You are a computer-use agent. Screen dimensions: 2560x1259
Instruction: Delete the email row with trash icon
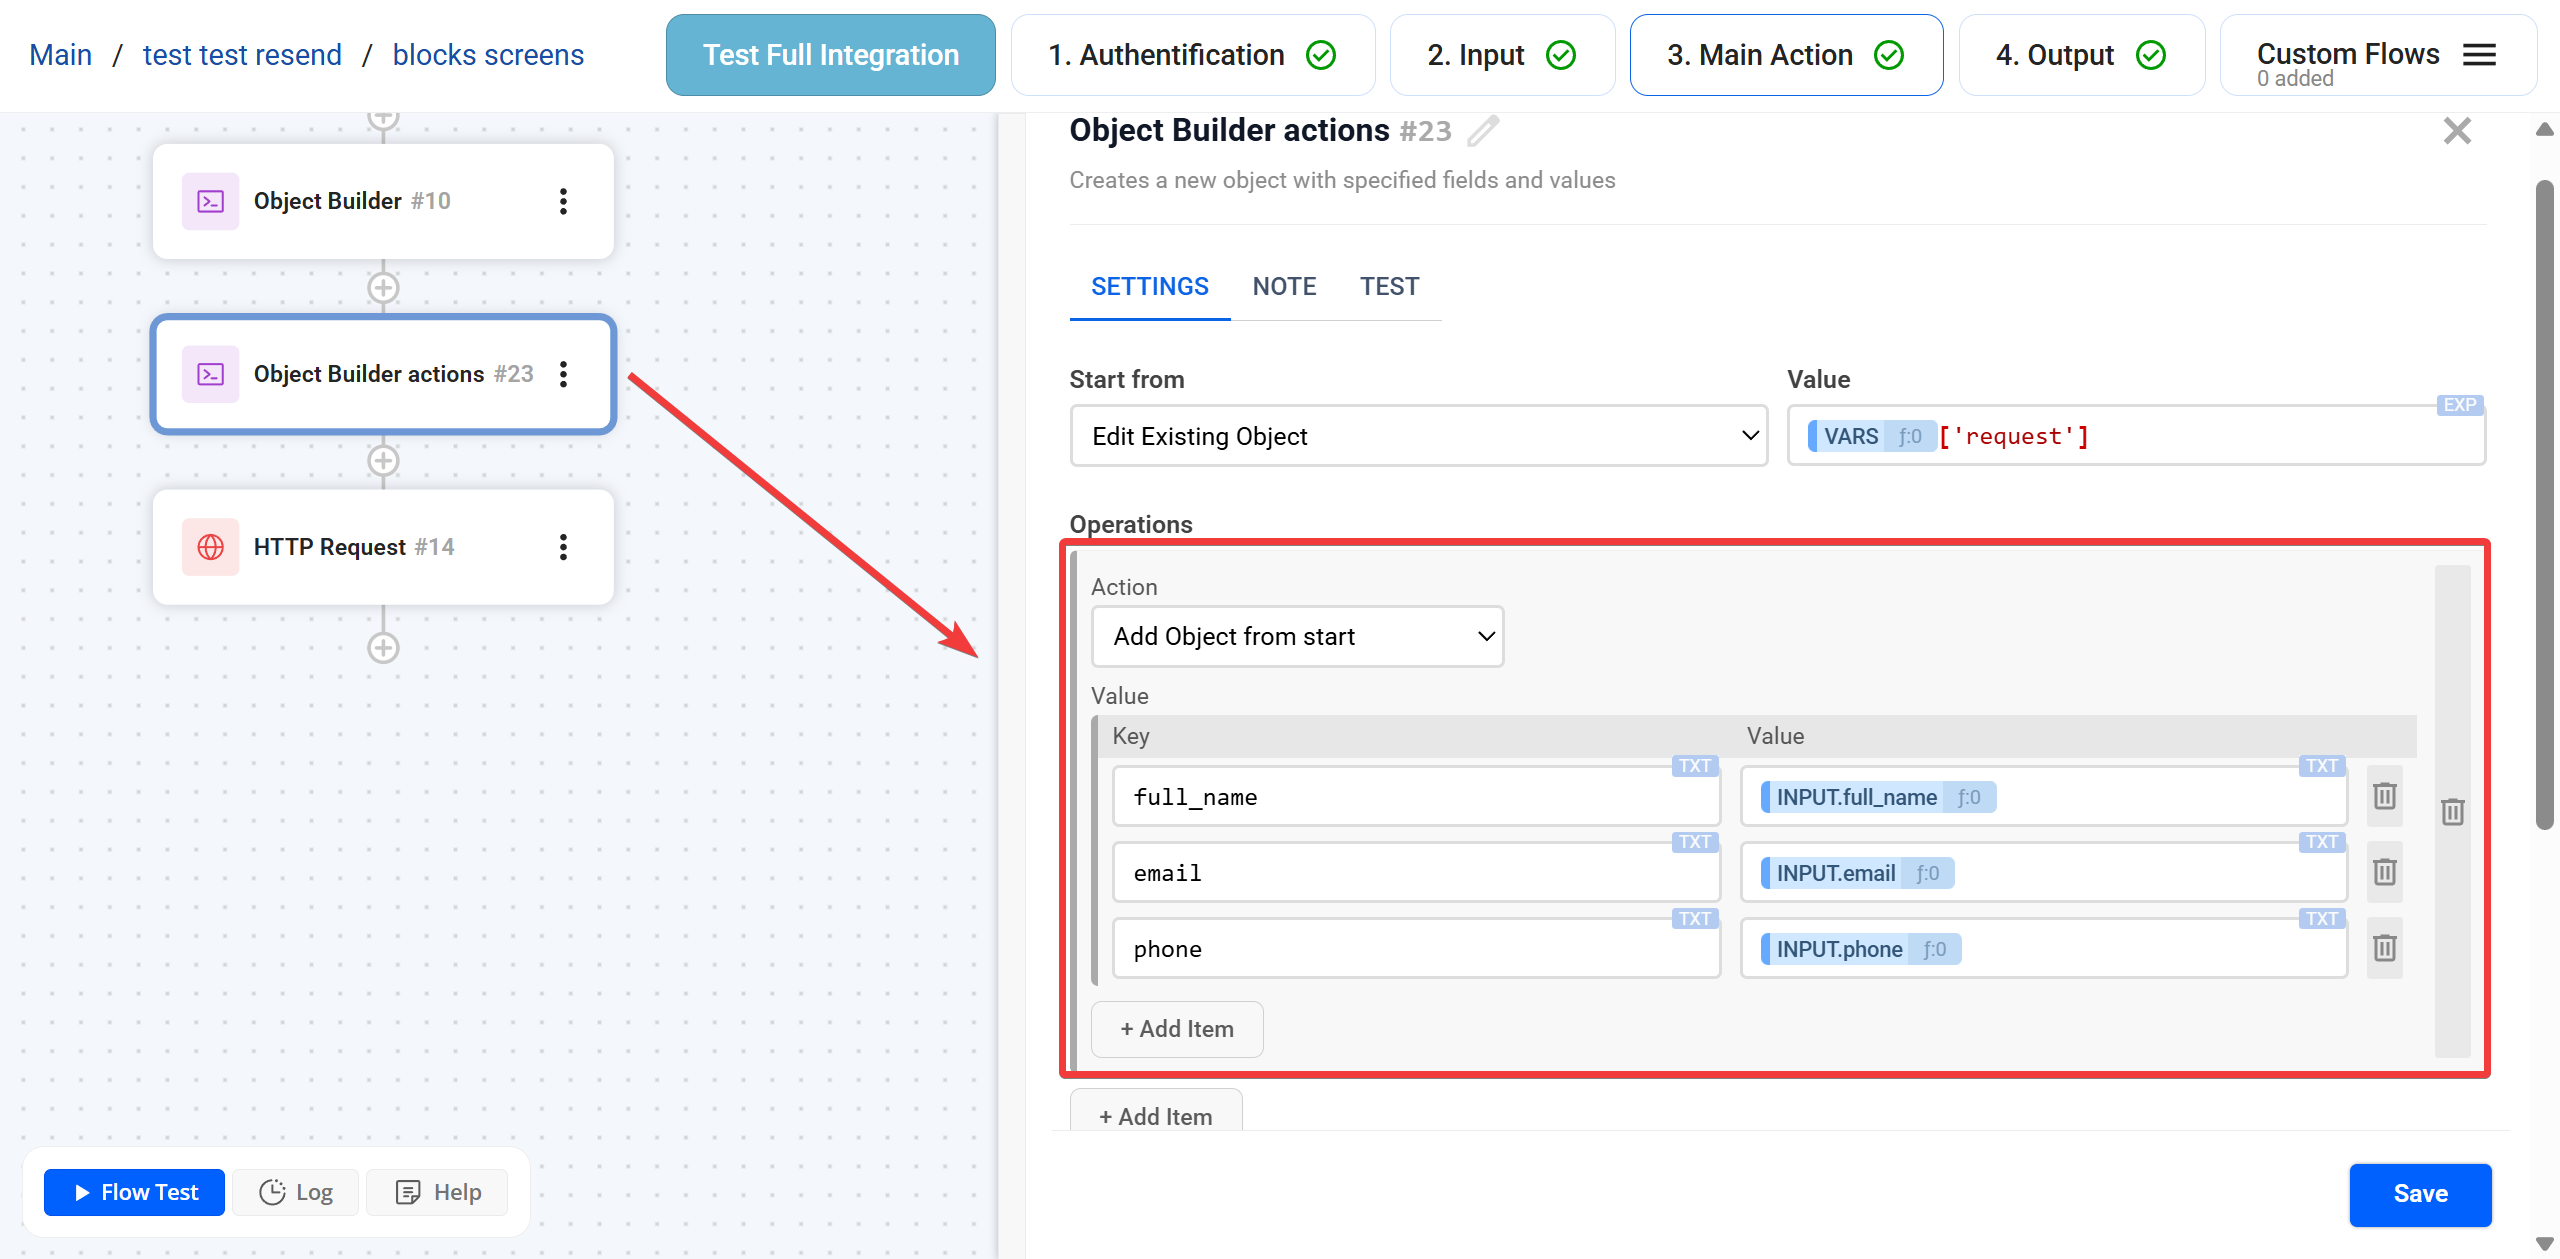(2384, 872)
